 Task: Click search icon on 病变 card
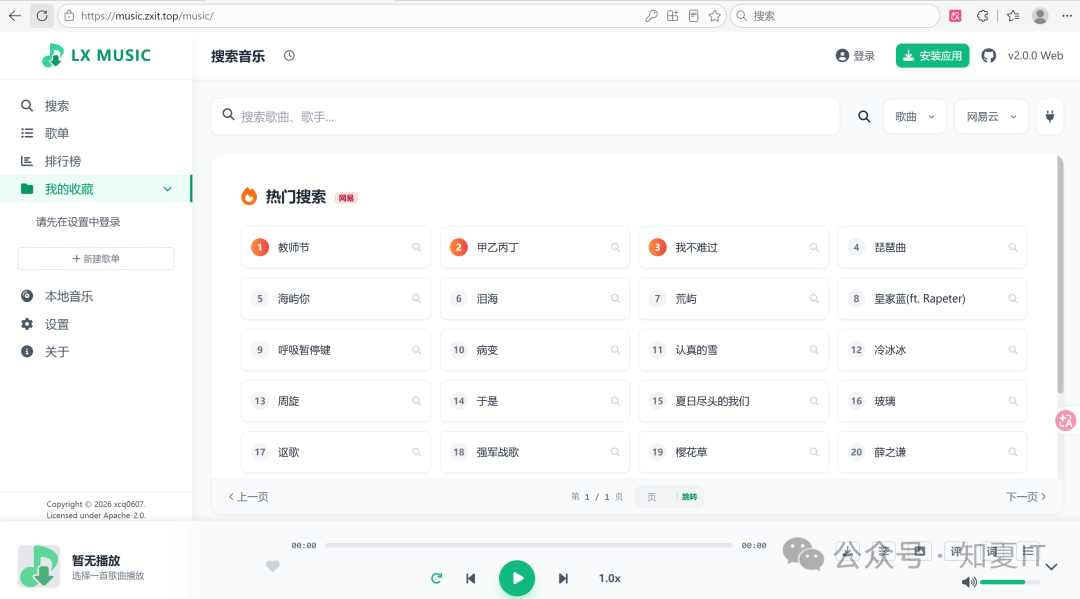[x=615, y=350]
